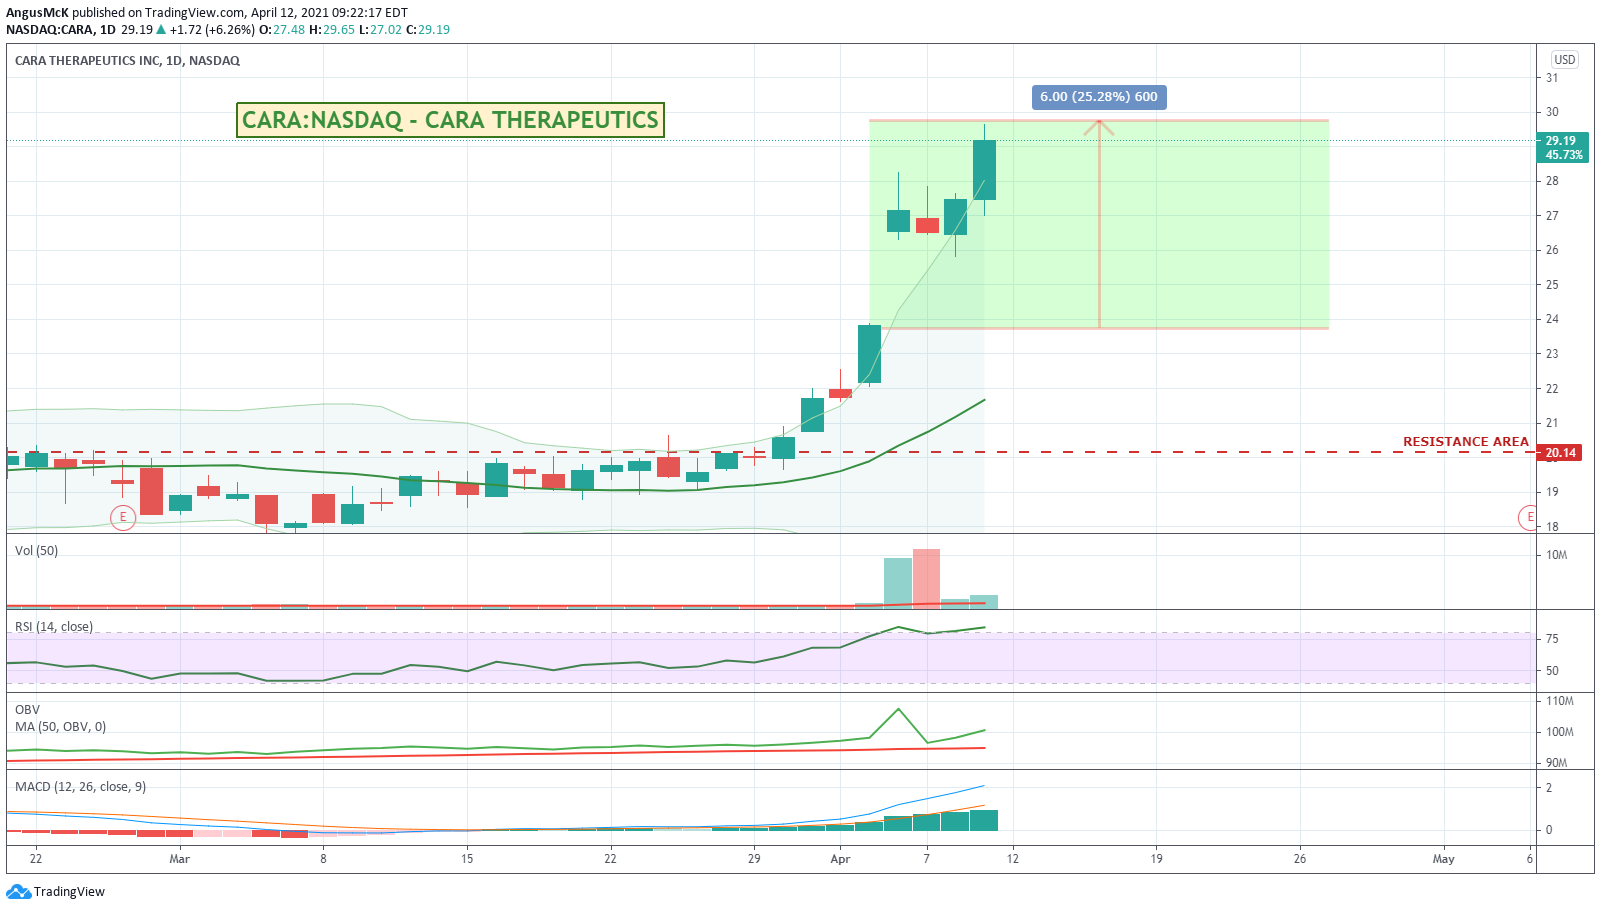Image resolution: width=1601 pixels, height=910 pixels.
Task: Click the '19' date label on time axis
Action: pyautogui.click(x=1156, y=859)
